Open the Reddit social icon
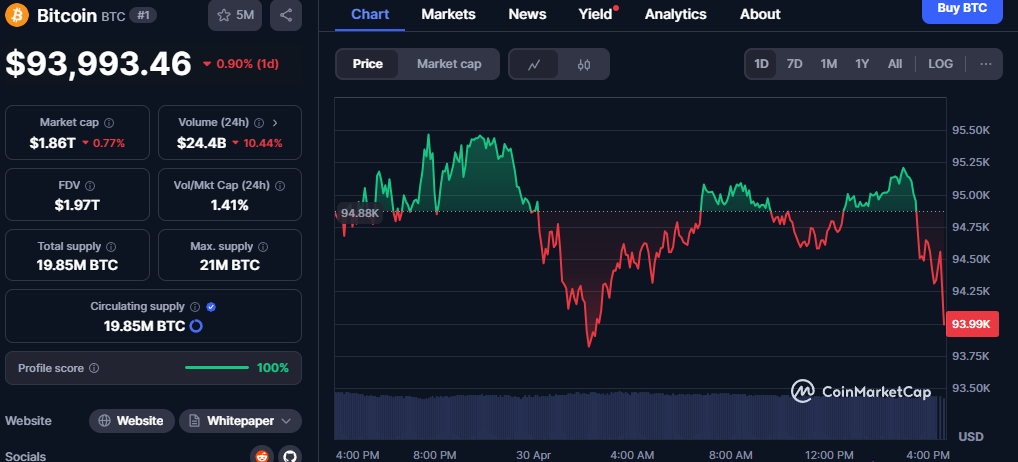This screenshot has height=462, width=1018. pos(262,455)
